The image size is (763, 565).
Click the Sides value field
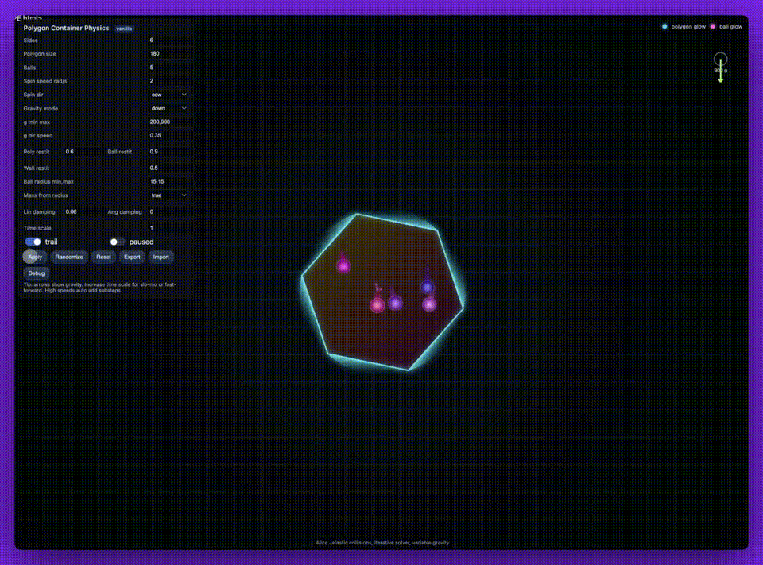pyautogui.click(x=168, y=40)
